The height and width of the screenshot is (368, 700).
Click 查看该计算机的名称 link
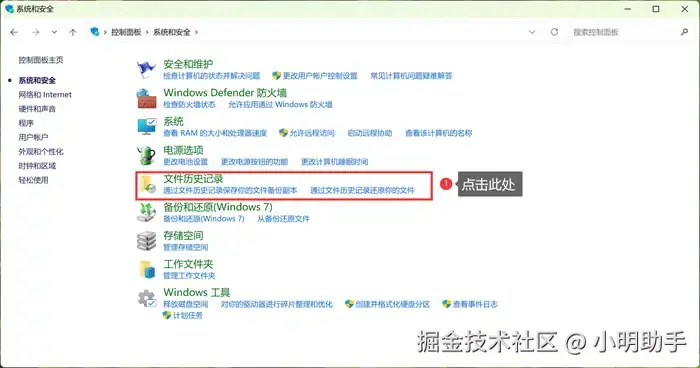[x=438, y=133]
